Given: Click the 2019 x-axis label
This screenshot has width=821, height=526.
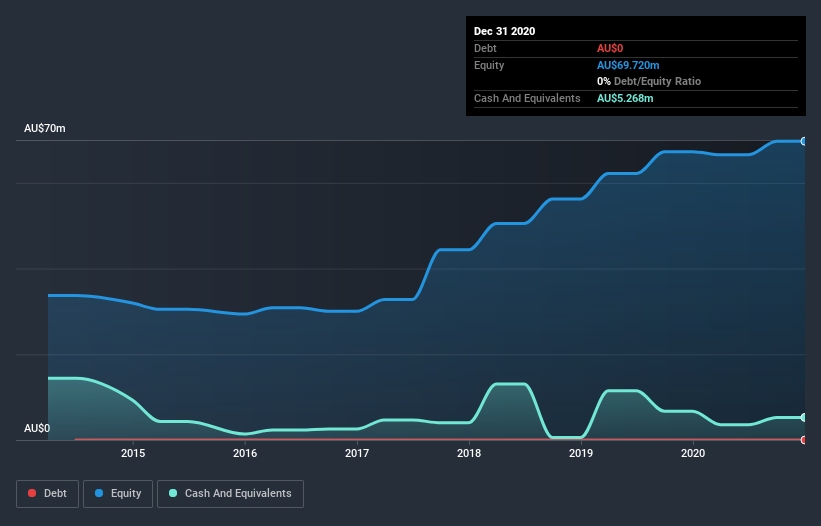Looking at the screenshot, I should point(581,453).
